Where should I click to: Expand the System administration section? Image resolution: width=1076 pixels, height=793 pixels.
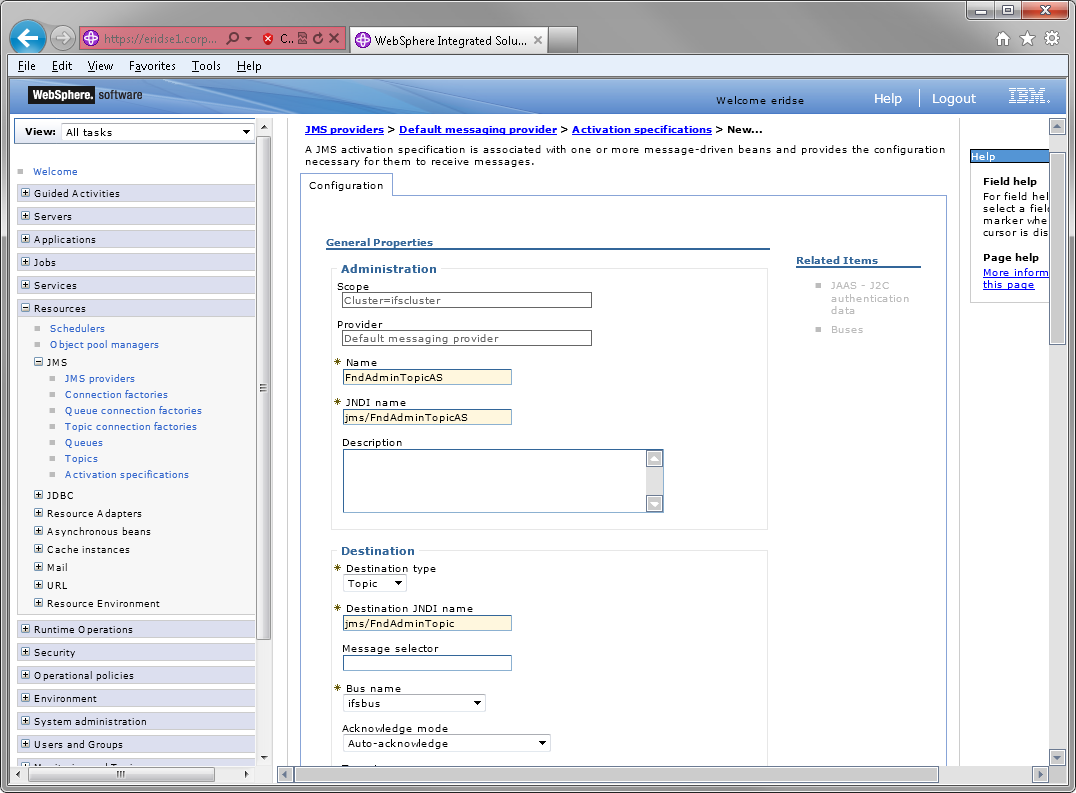tap(25, 721)
